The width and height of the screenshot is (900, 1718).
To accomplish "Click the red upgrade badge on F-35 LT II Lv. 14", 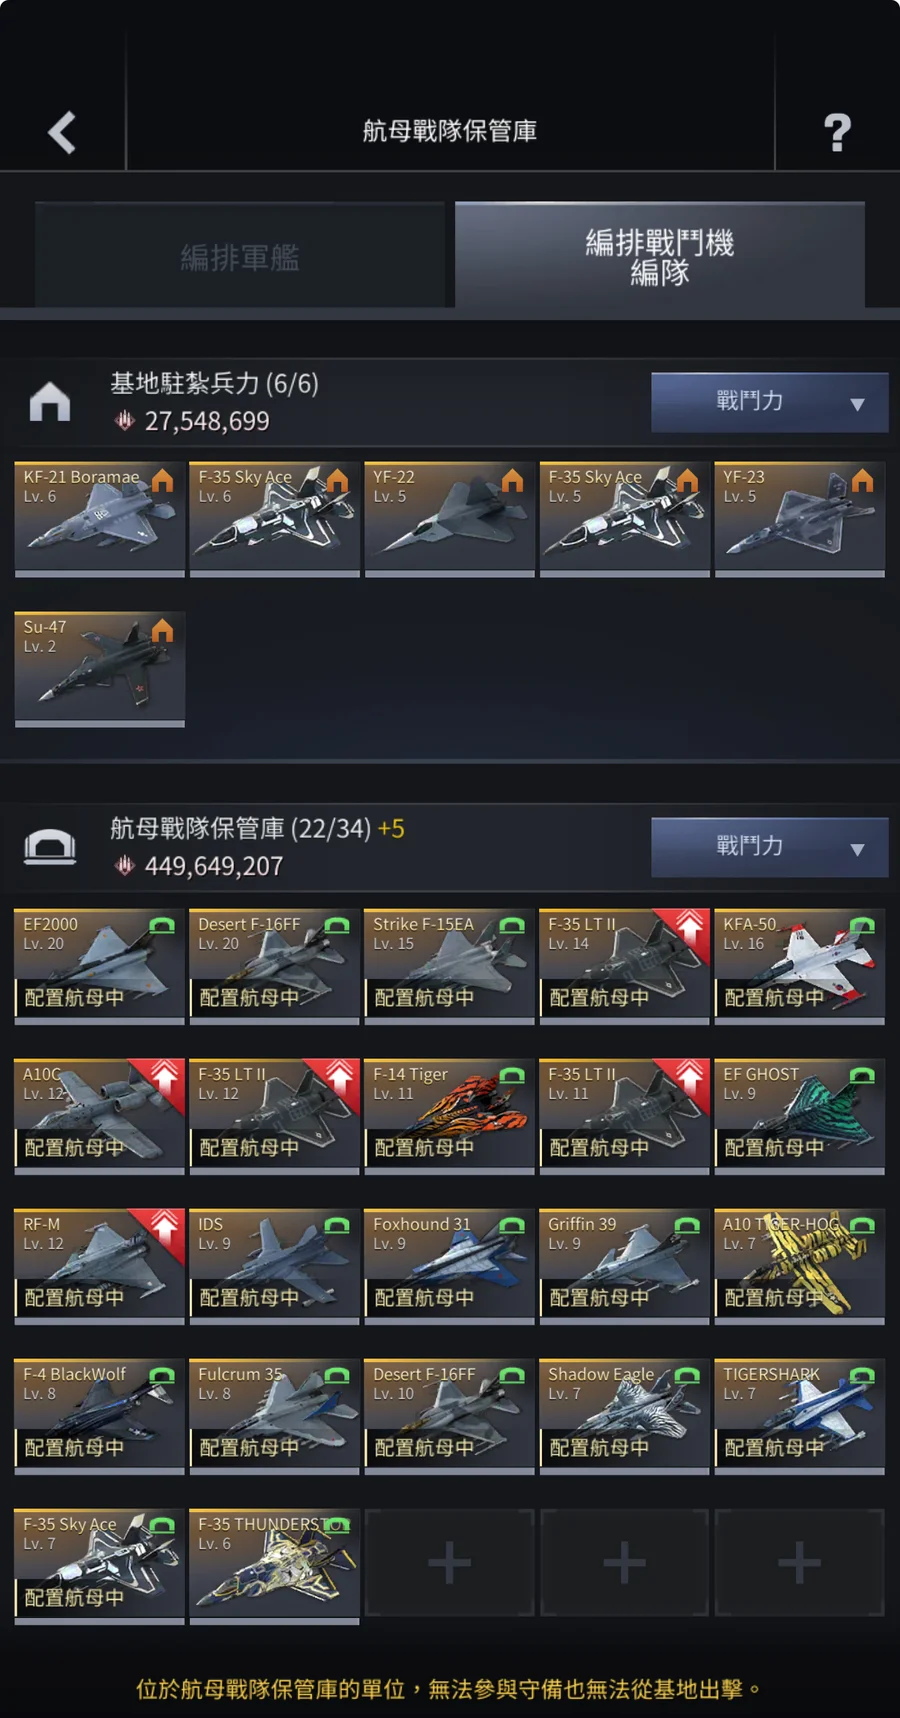I will 689,928.
